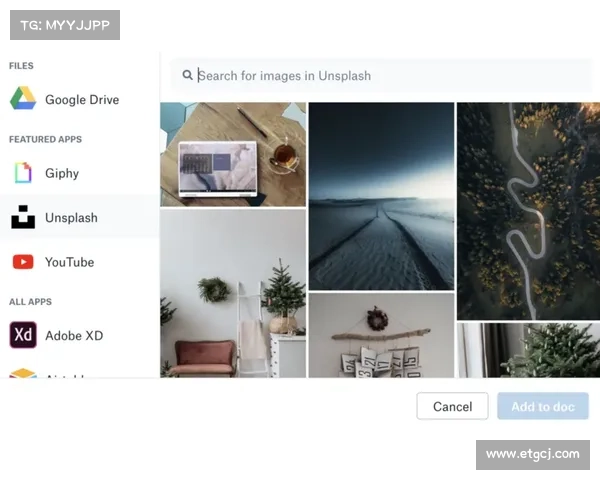
Task: Click the ALL APPS heading
Action: 31,302
